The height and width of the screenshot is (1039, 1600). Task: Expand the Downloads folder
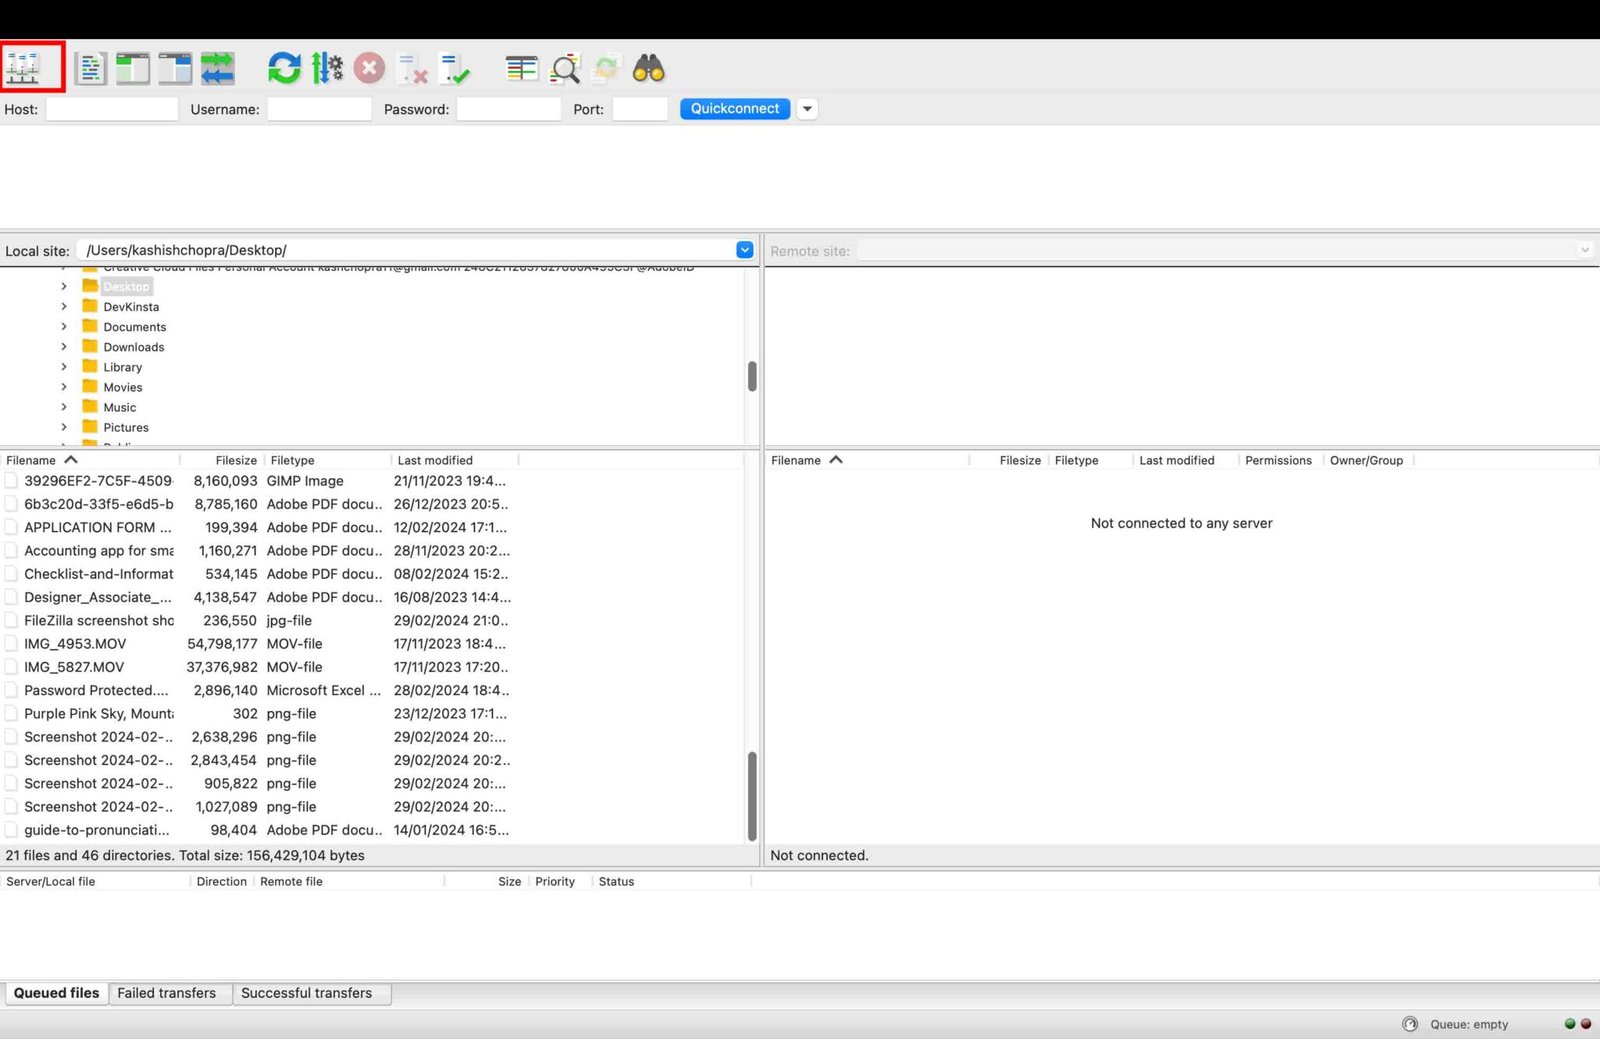point(63,347)
